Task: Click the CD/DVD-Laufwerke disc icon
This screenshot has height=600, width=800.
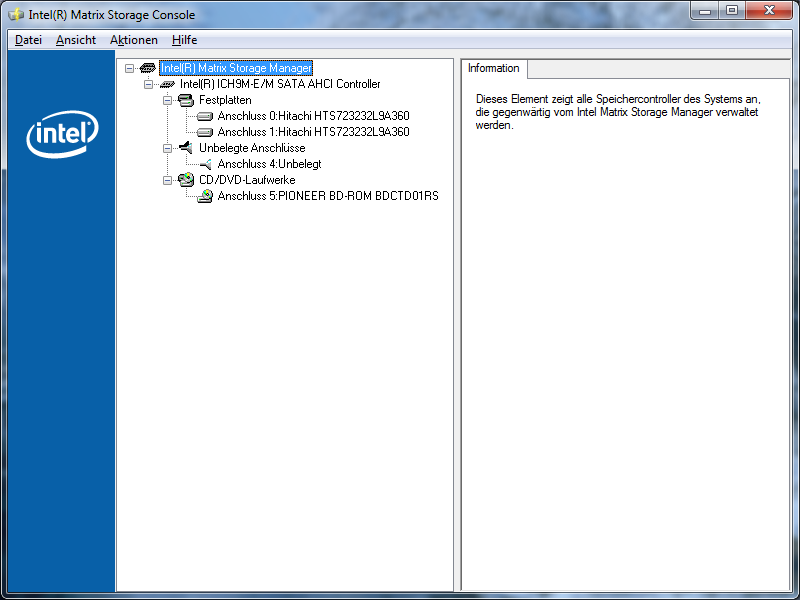Action: (185, 180)
